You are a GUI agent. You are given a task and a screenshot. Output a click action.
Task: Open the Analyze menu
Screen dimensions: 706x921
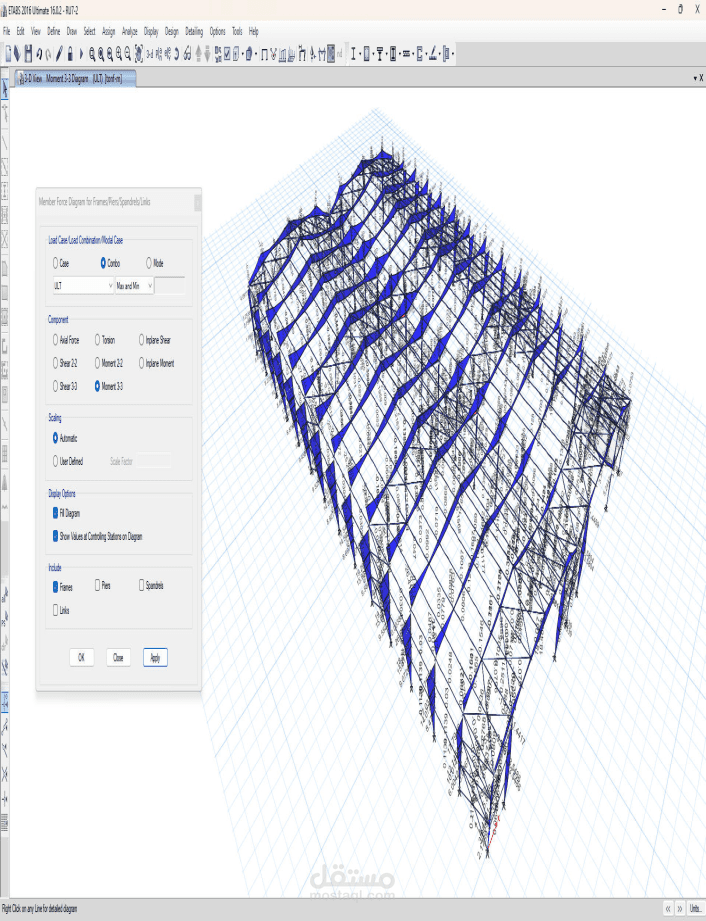[x=129, y=32]
